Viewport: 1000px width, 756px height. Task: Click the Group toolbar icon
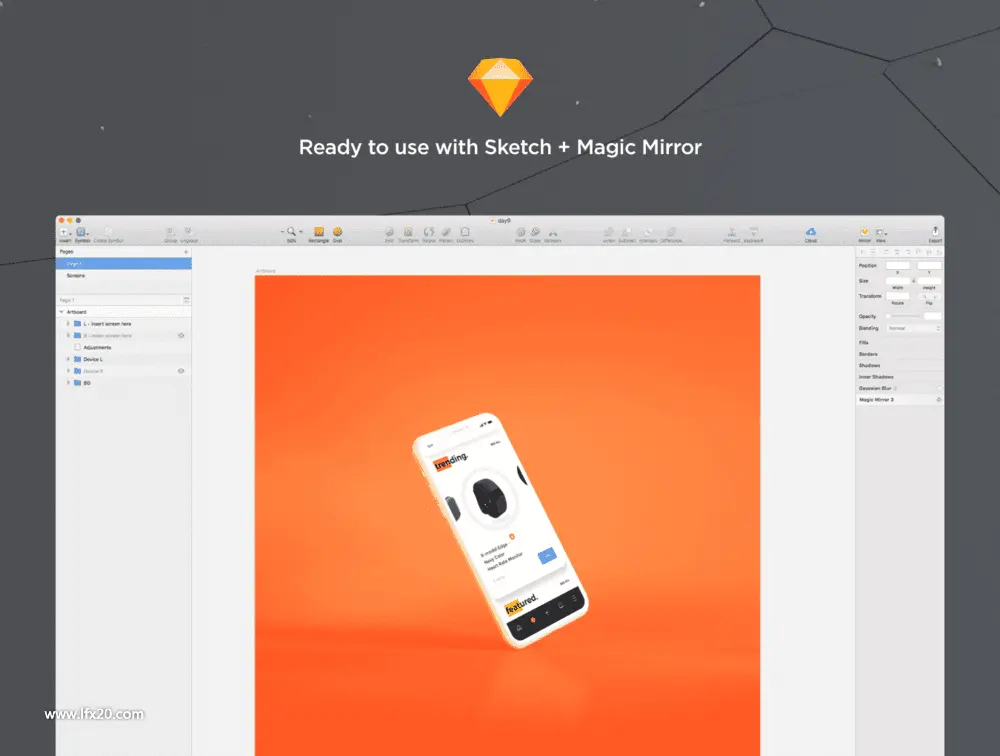pos(170,232)
